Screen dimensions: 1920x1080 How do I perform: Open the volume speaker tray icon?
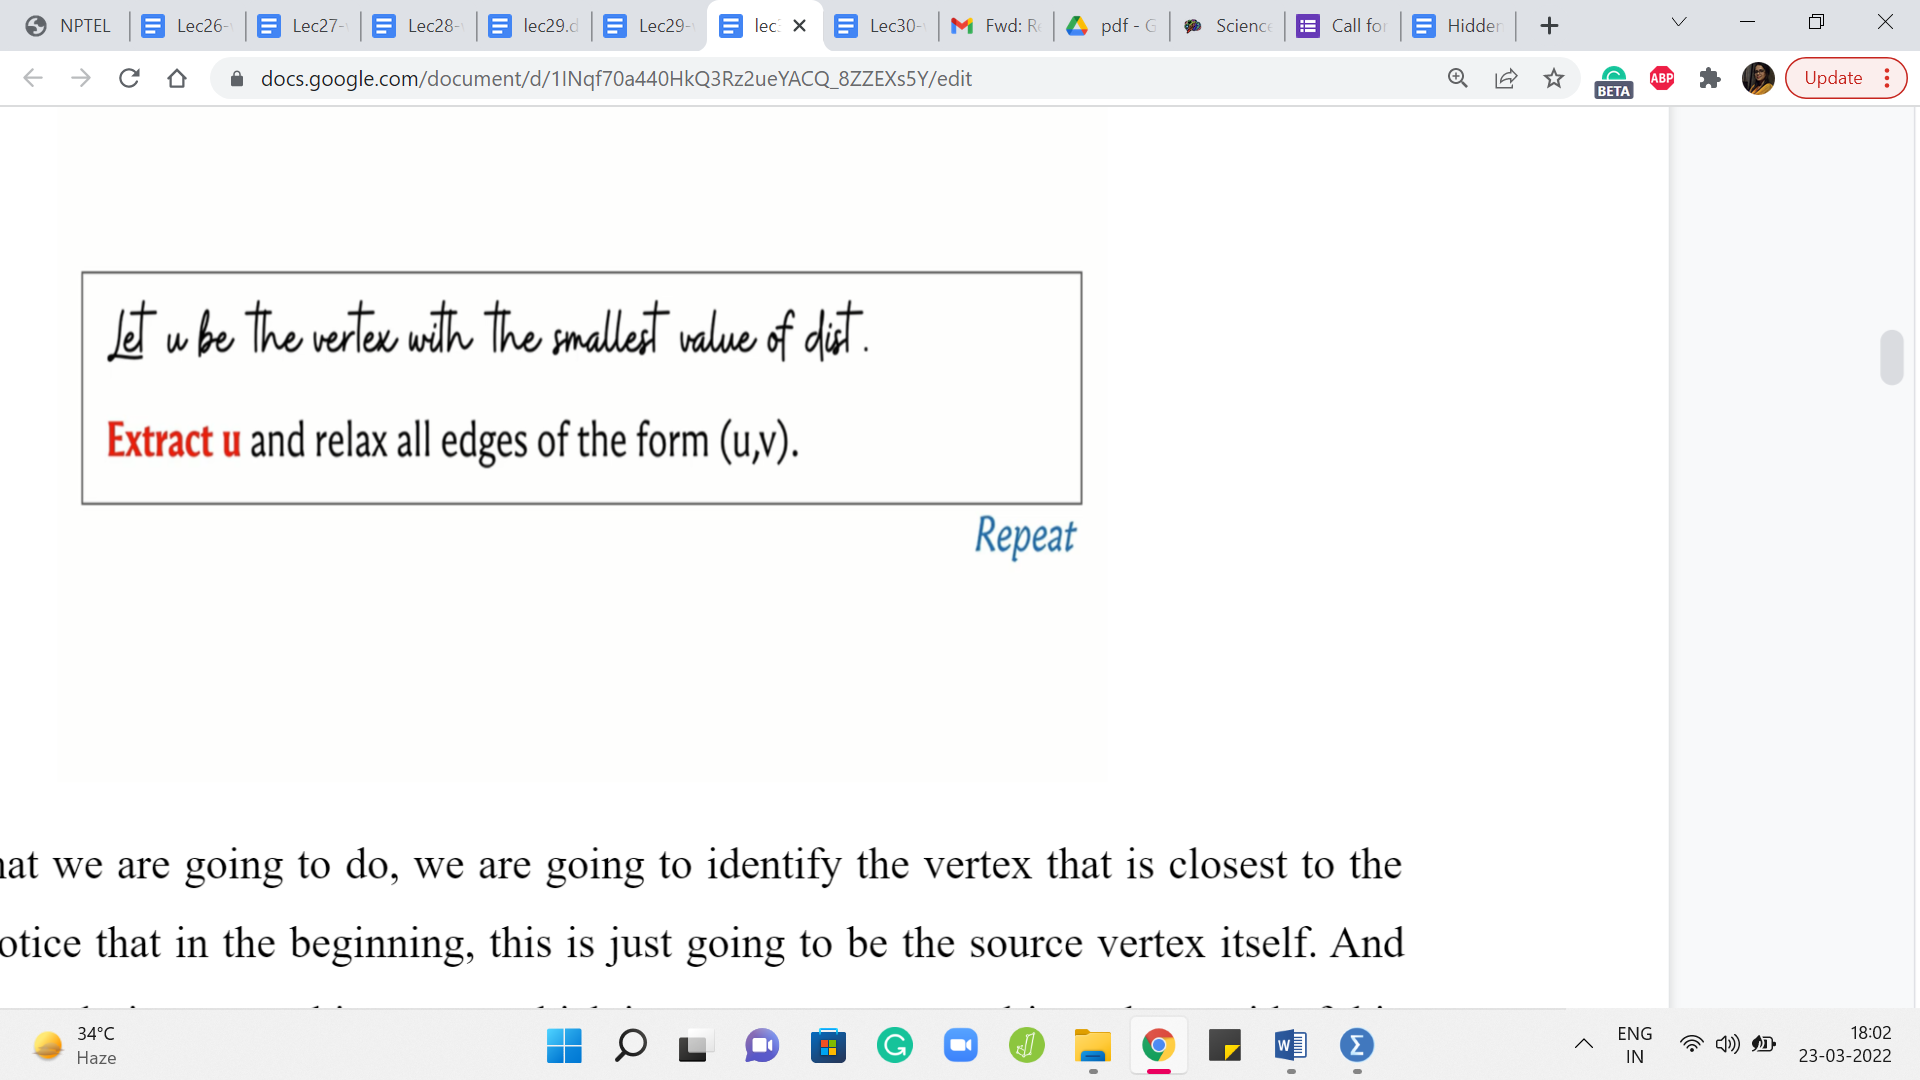click(1727, 1044)
